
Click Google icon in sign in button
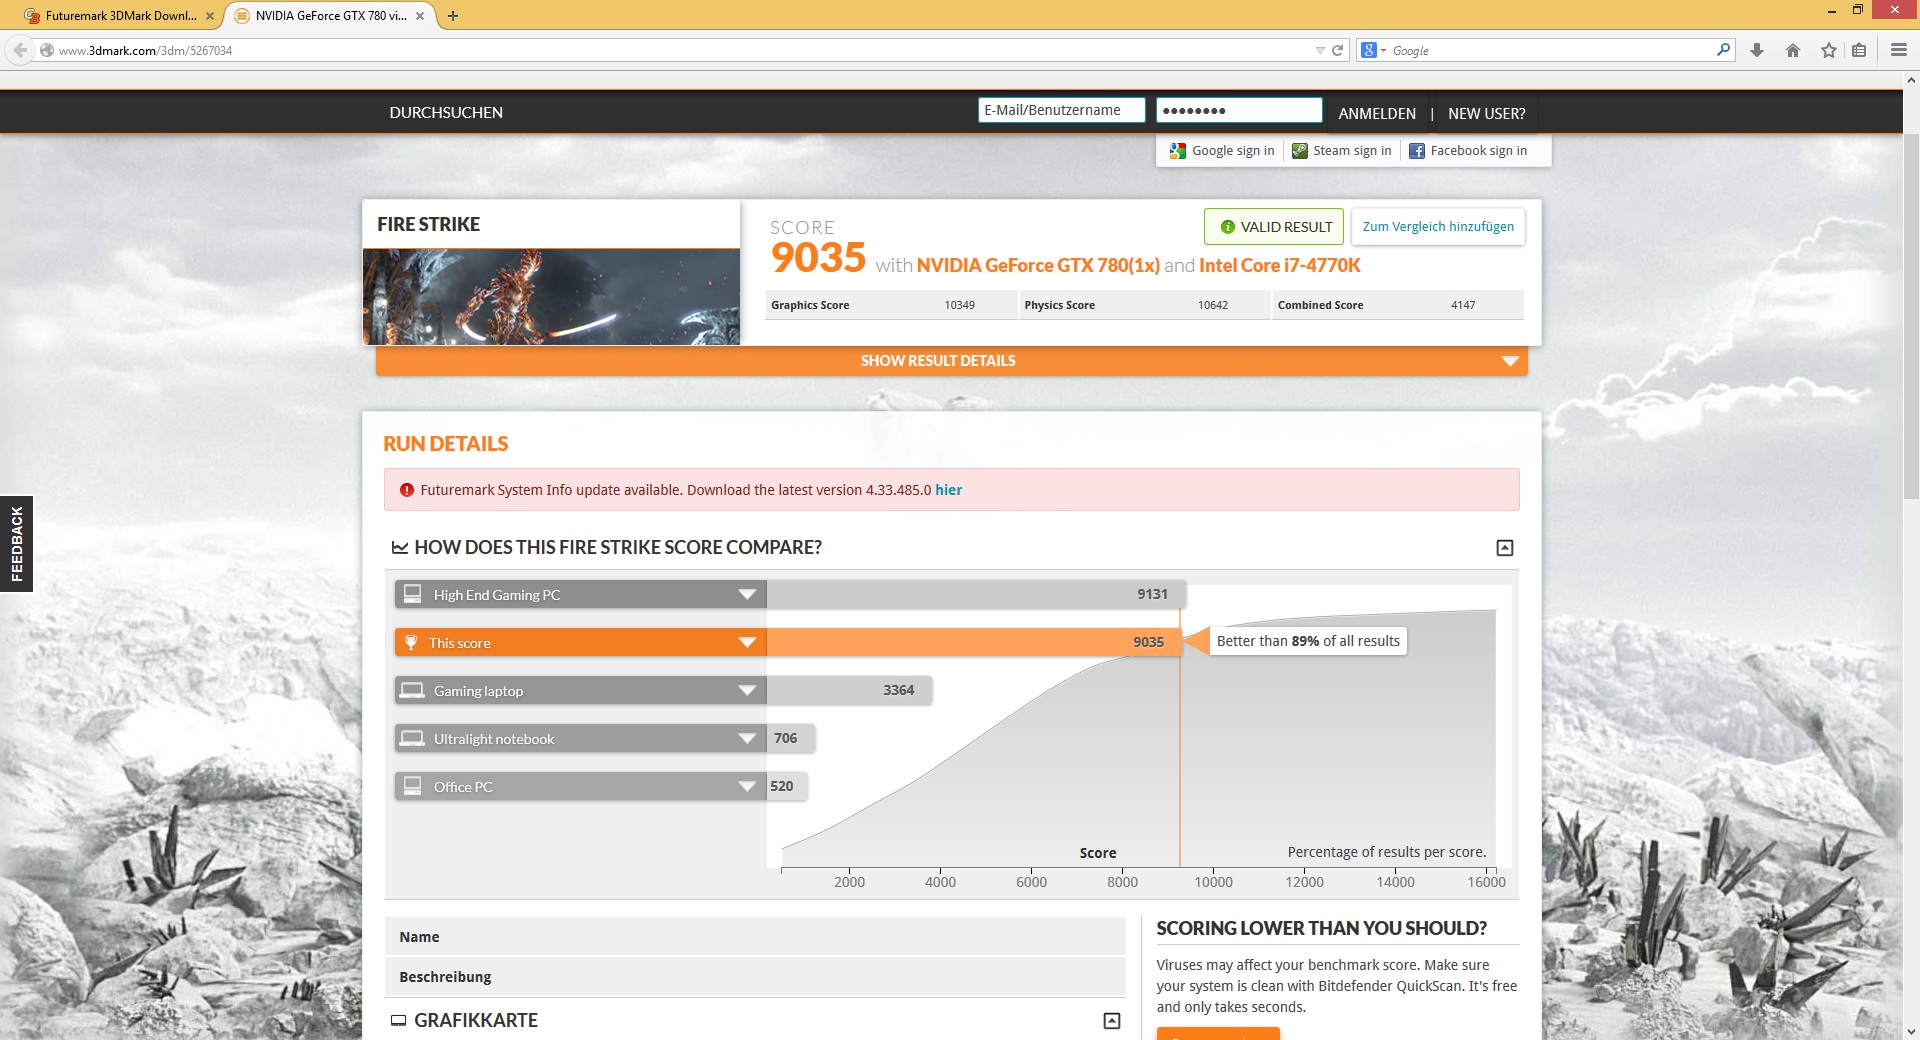coord(1178,151)
